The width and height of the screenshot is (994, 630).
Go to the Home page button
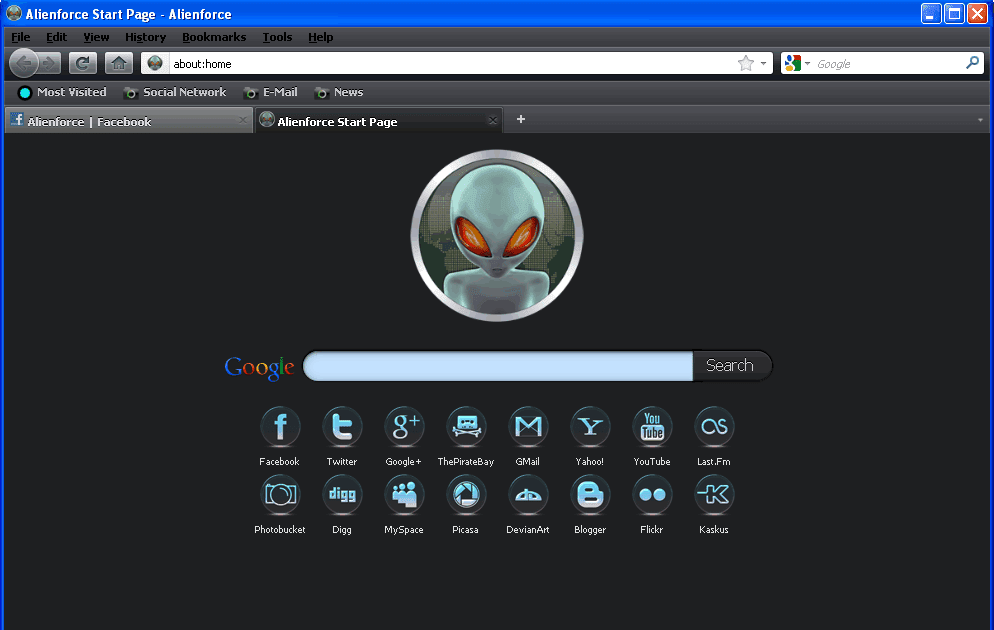119,63
